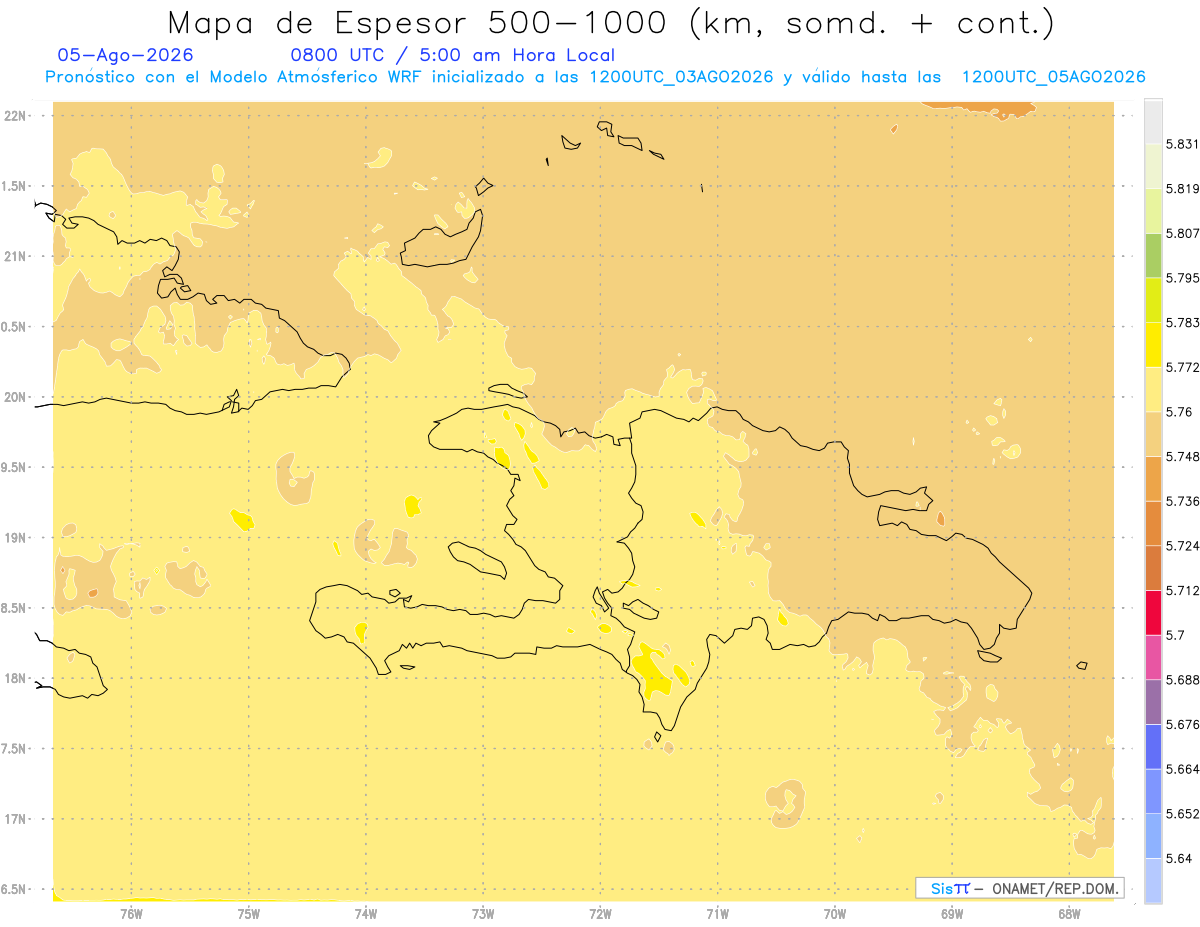The image size is (1200, 927).
Task: Click the '20N' latitude label
Action: (16, 397)
